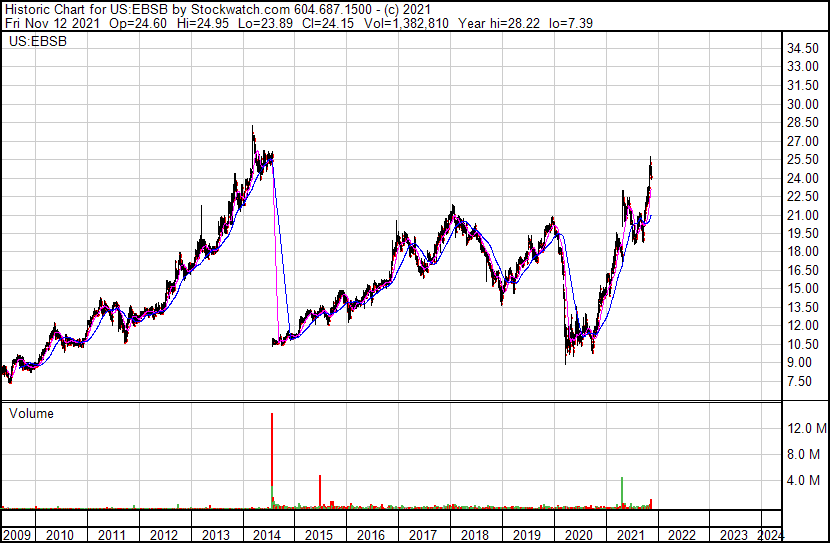Select the 2019 year label on time axis

tap(526, 535)
